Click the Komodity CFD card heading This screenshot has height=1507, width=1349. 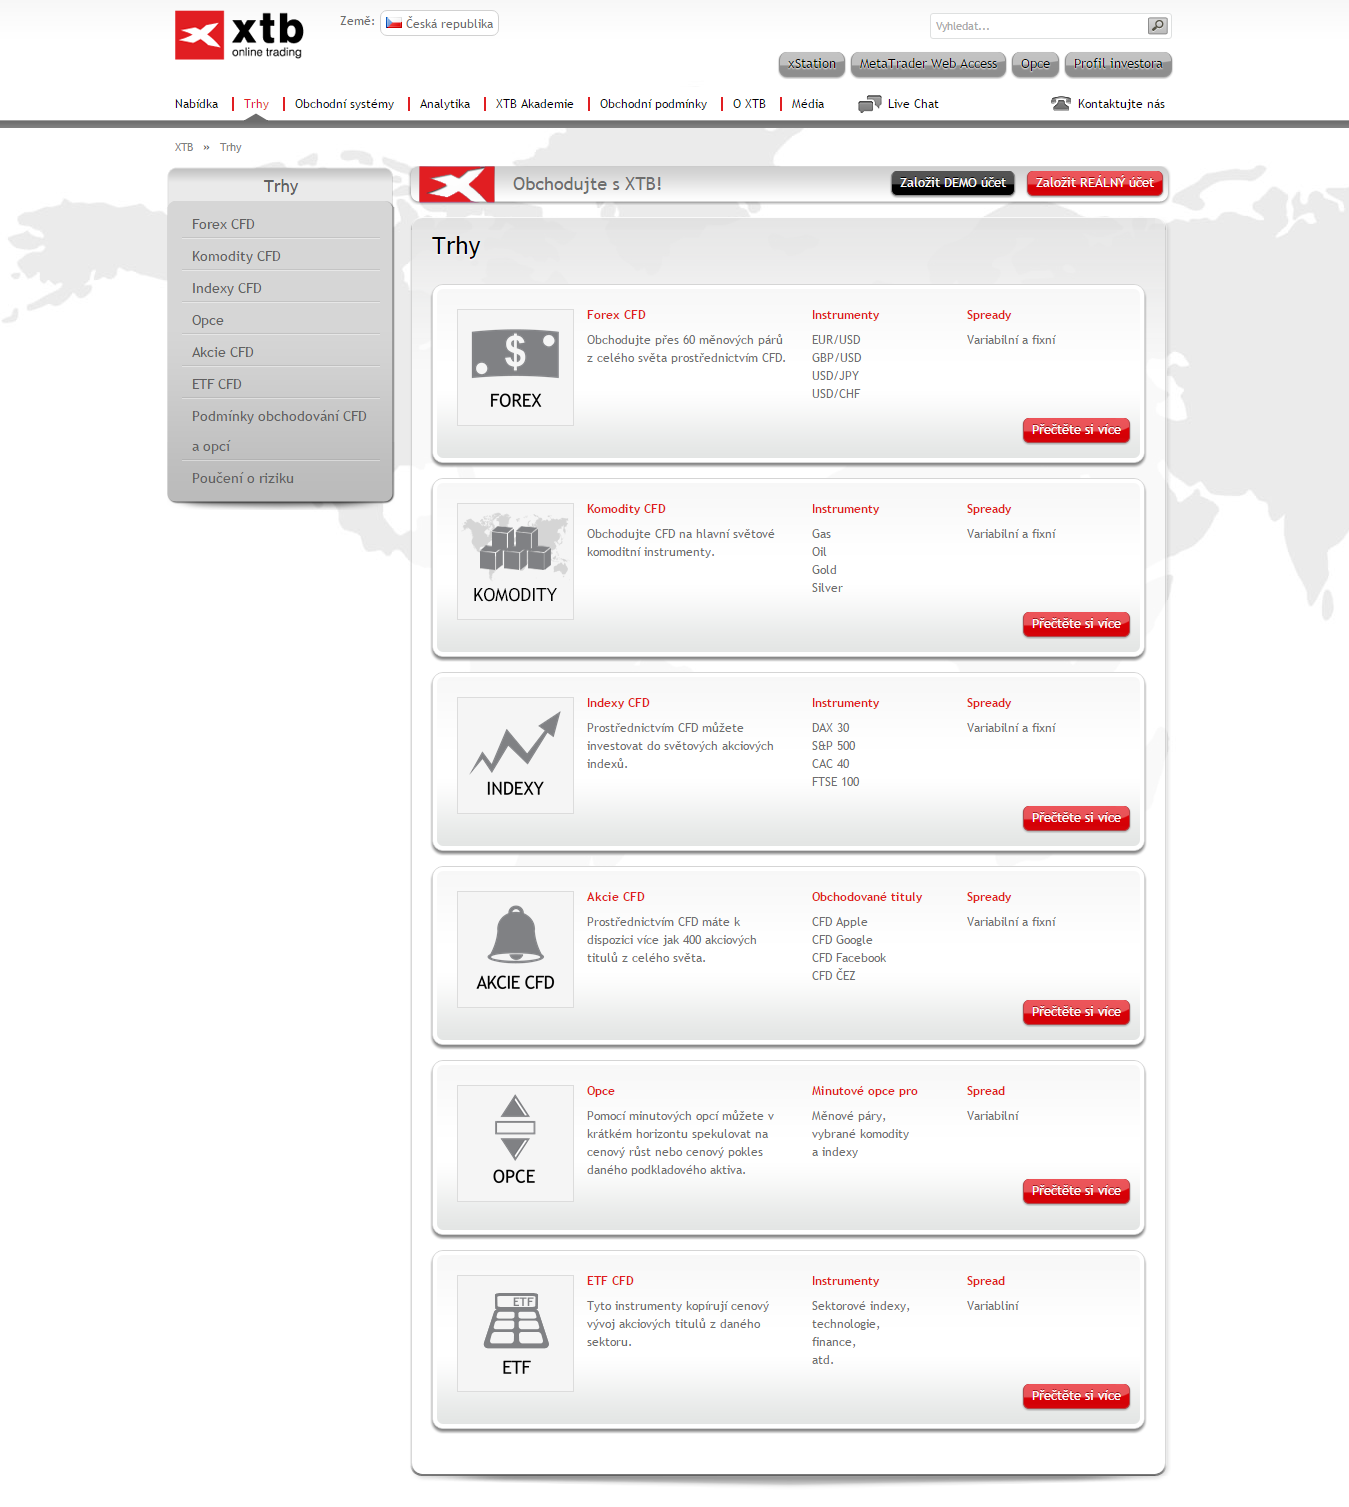pos(626,509)
